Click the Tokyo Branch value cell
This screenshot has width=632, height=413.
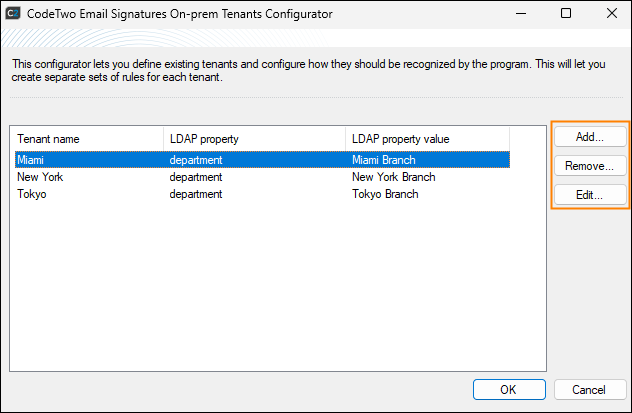pyautogui.click(x=385, y=194)
